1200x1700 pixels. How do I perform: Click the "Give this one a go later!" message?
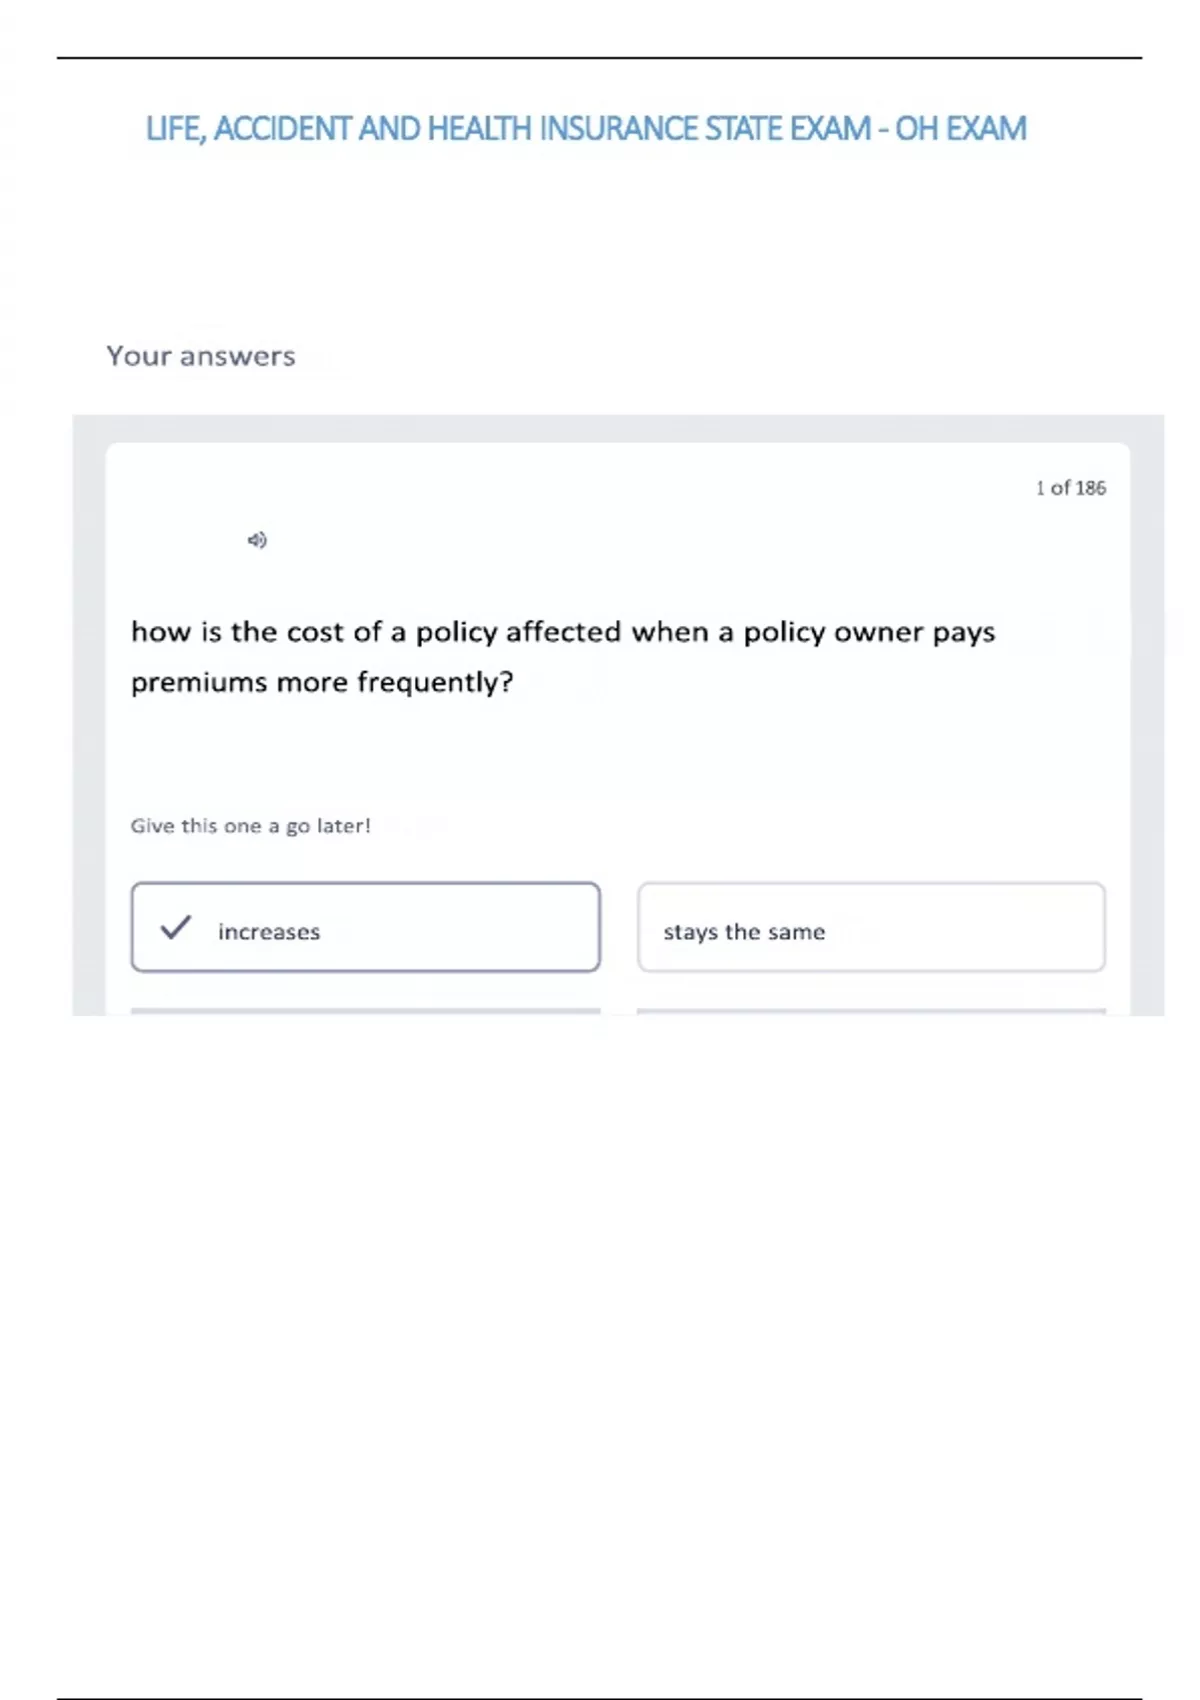(250, 826)
